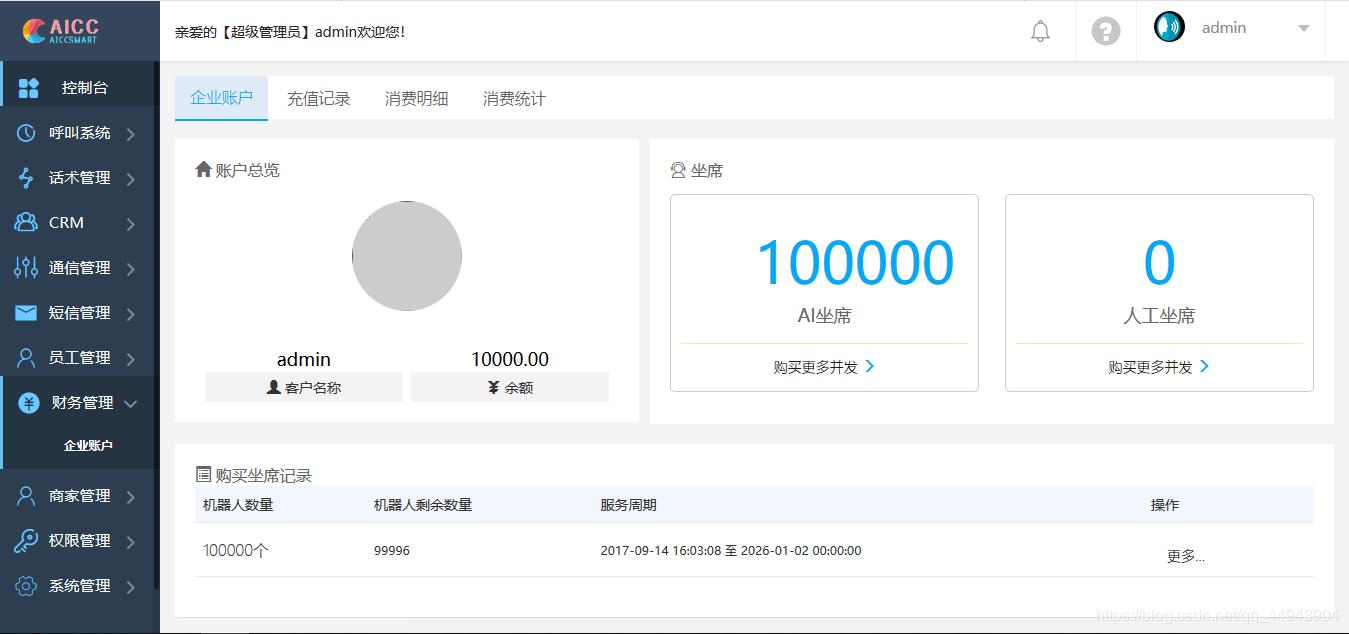Image resolution: width=1349 pixels, height=634 pixels.
Task: Open the admin user dropdown arrow
Action: point(1303,29)
